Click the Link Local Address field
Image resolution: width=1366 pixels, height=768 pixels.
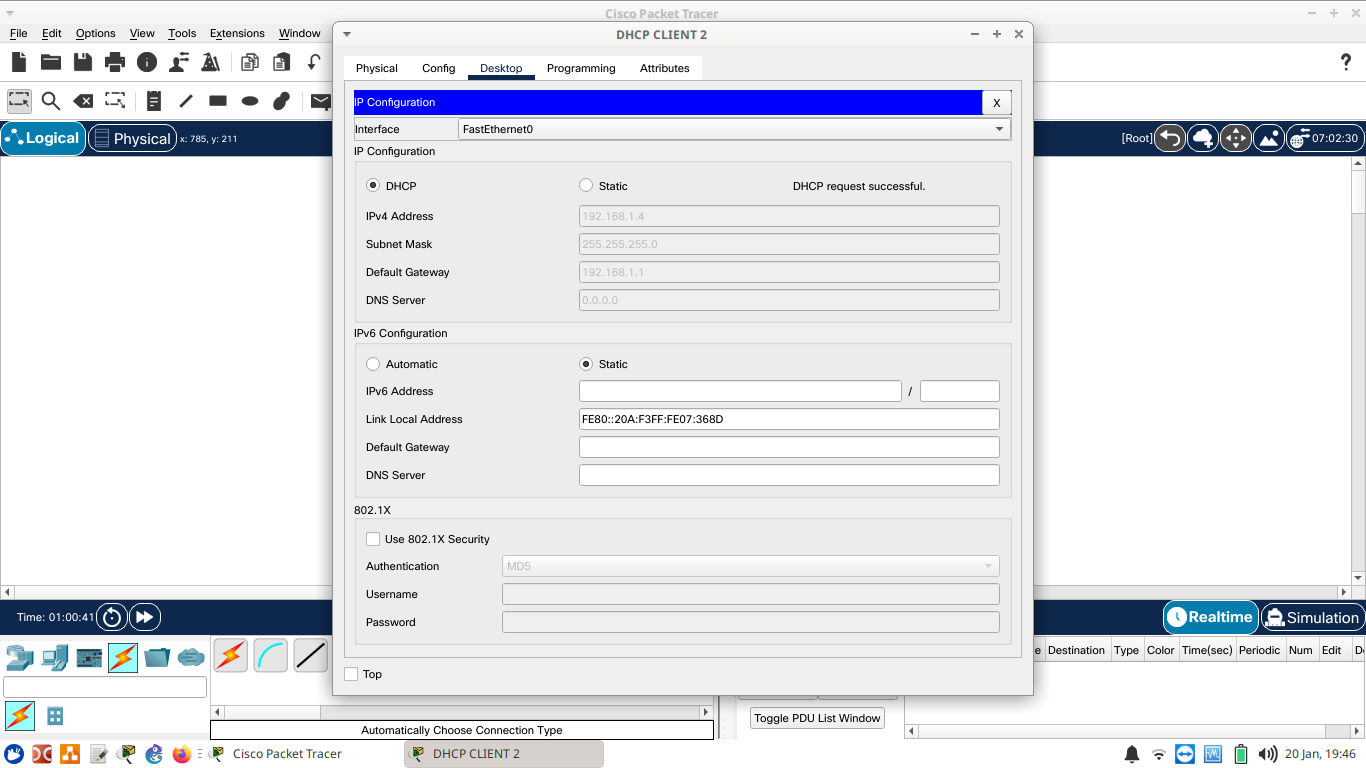[x=789, y=419]
